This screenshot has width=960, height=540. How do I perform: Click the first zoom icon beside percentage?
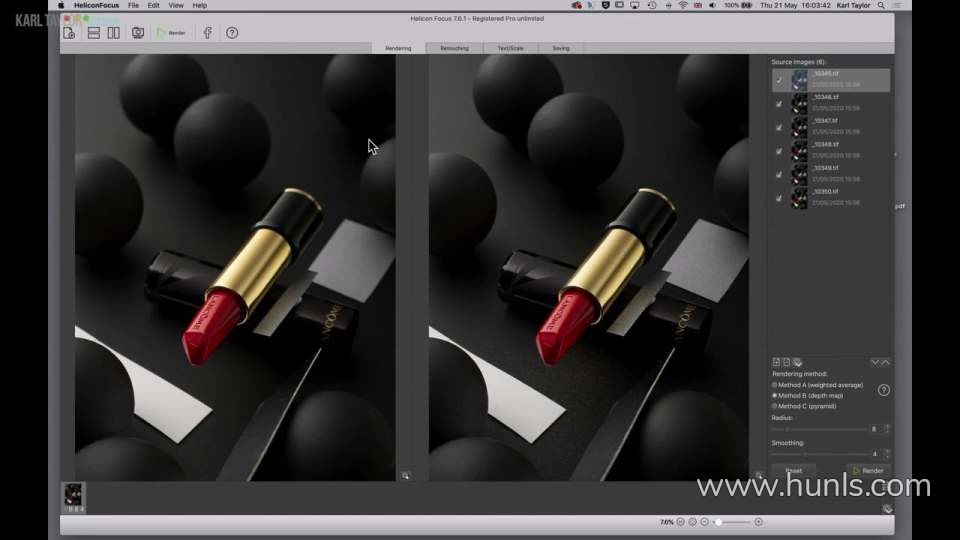680,522
